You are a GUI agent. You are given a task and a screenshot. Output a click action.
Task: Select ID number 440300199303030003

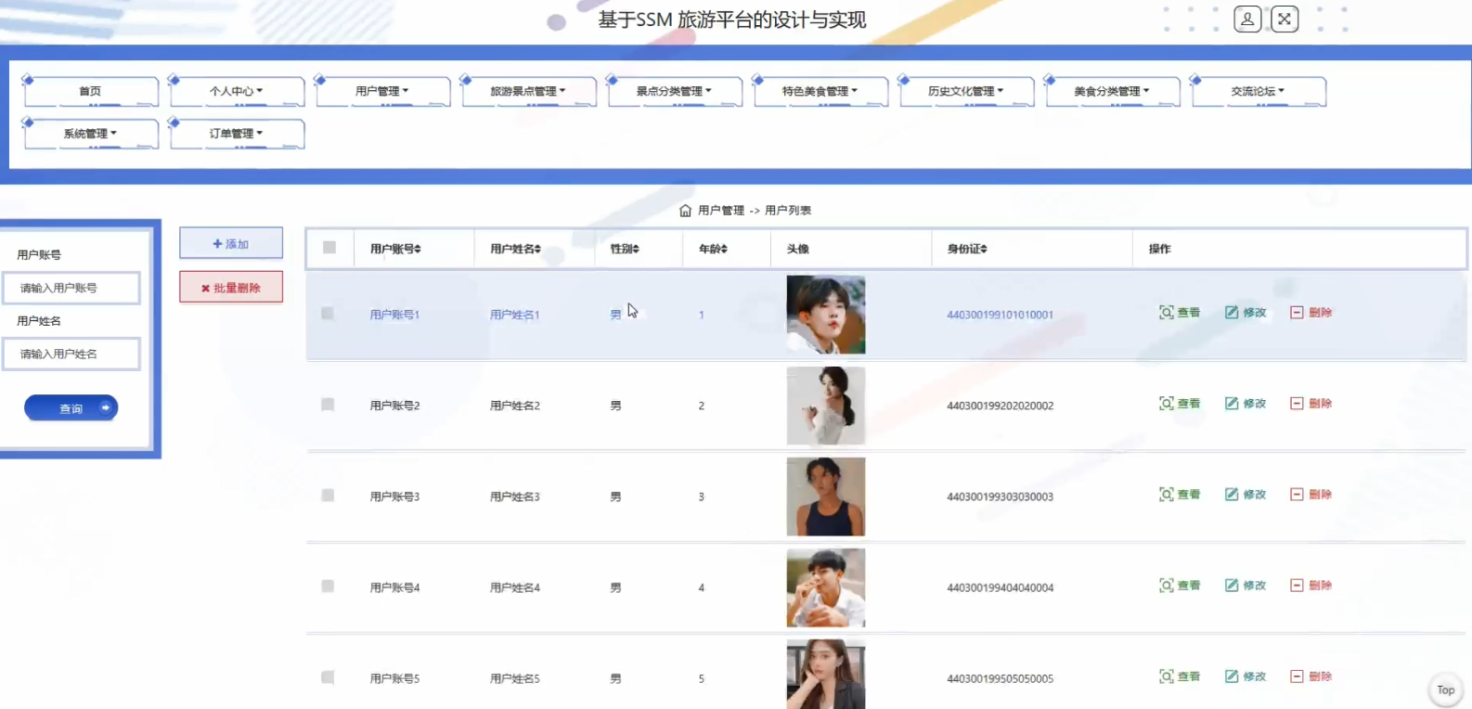click(1000, 496)
